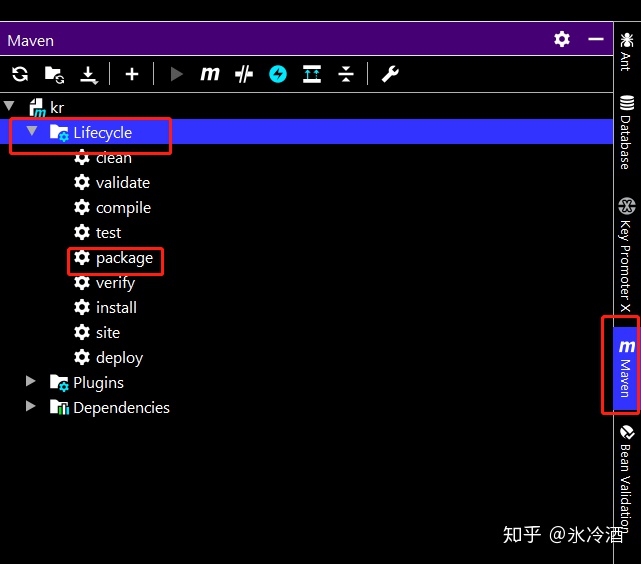The width and height of the screenshot is (641, 564).
Task: Collapse the kr project node
Action: click(9, 106)
